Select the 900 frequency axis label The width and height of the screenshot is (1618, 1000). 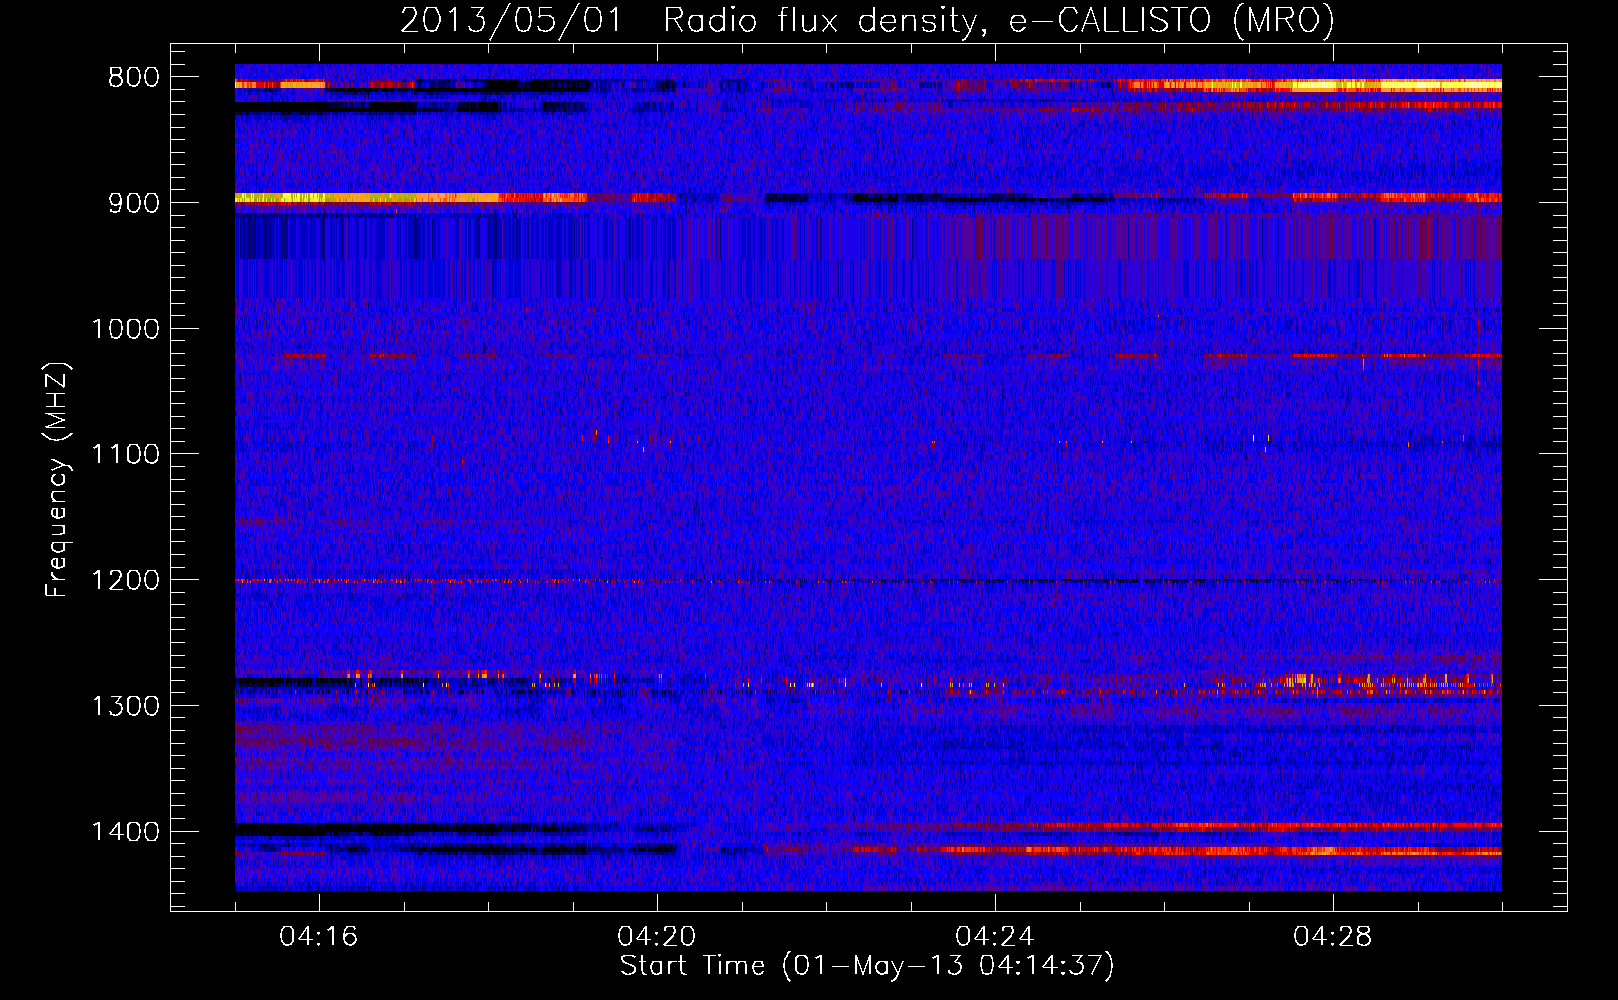[133, 203]
